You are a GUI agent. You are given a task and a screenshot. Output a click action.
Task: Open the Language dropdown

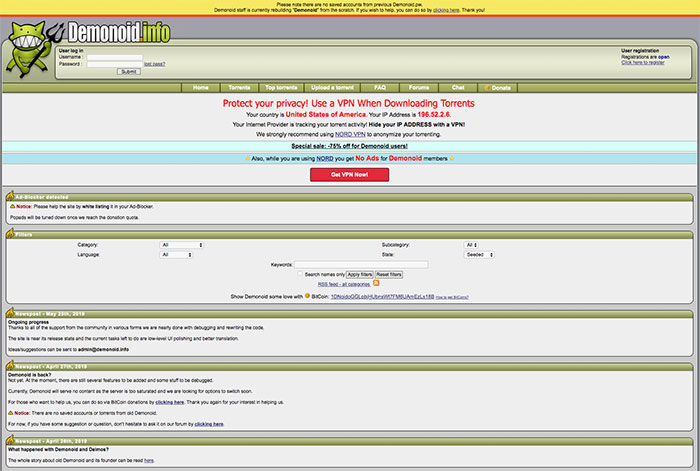[176, 254]
